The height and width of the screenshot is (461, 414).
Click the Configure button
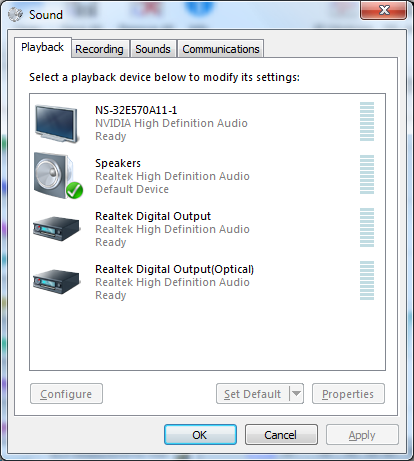point(66,394)
